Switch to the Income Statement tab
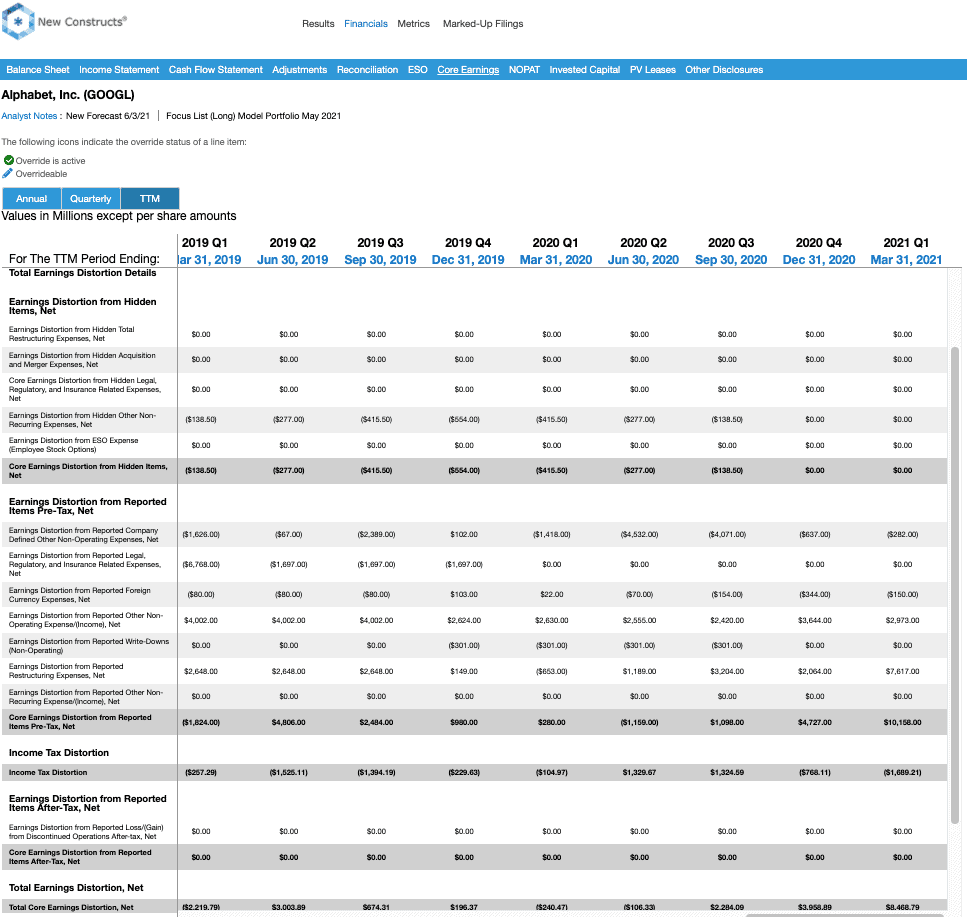967x917 pixels. tap(119, 70)
